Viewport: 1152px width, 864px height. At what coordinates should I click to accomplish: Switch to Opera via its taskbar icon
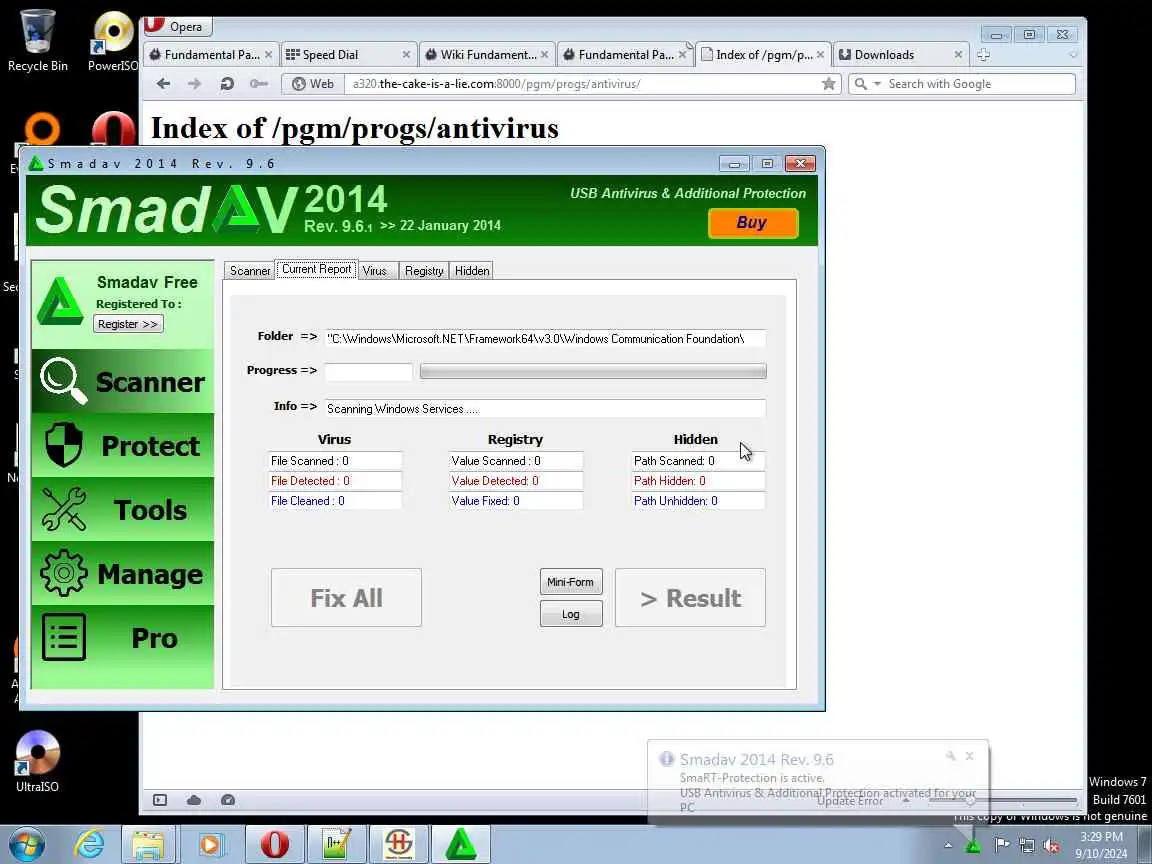coord(274,845)
